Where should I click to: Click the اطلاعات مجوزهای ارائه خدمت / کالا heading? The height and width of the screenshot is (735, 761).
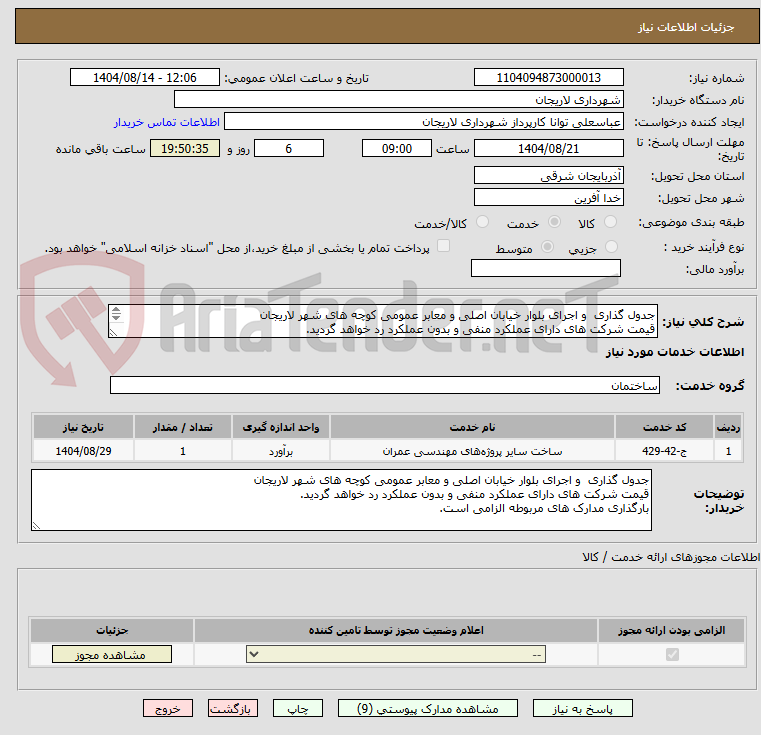coord(671,557)
